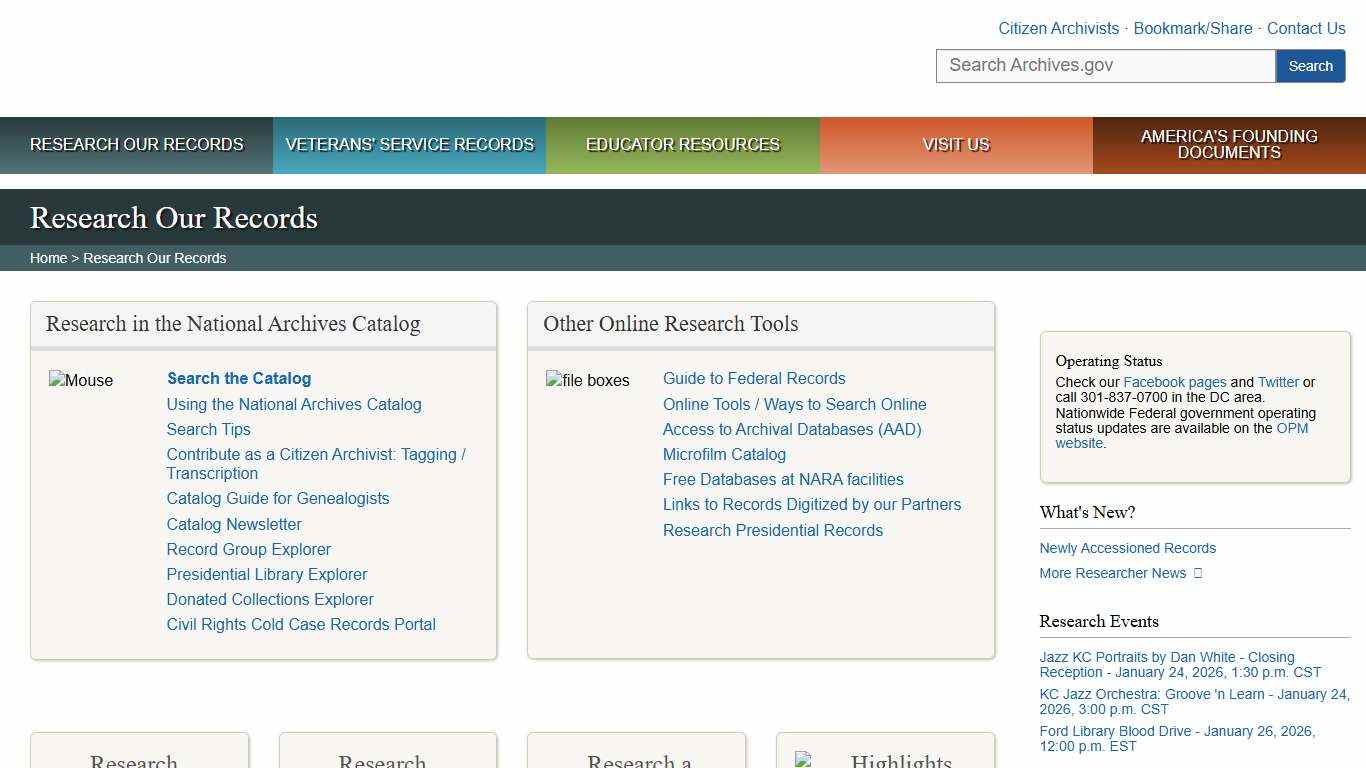Image resolution: width=1366 pixels, height=768 pixels.
Task: Open the VISIT US menu item
Action: pos(955,145)
